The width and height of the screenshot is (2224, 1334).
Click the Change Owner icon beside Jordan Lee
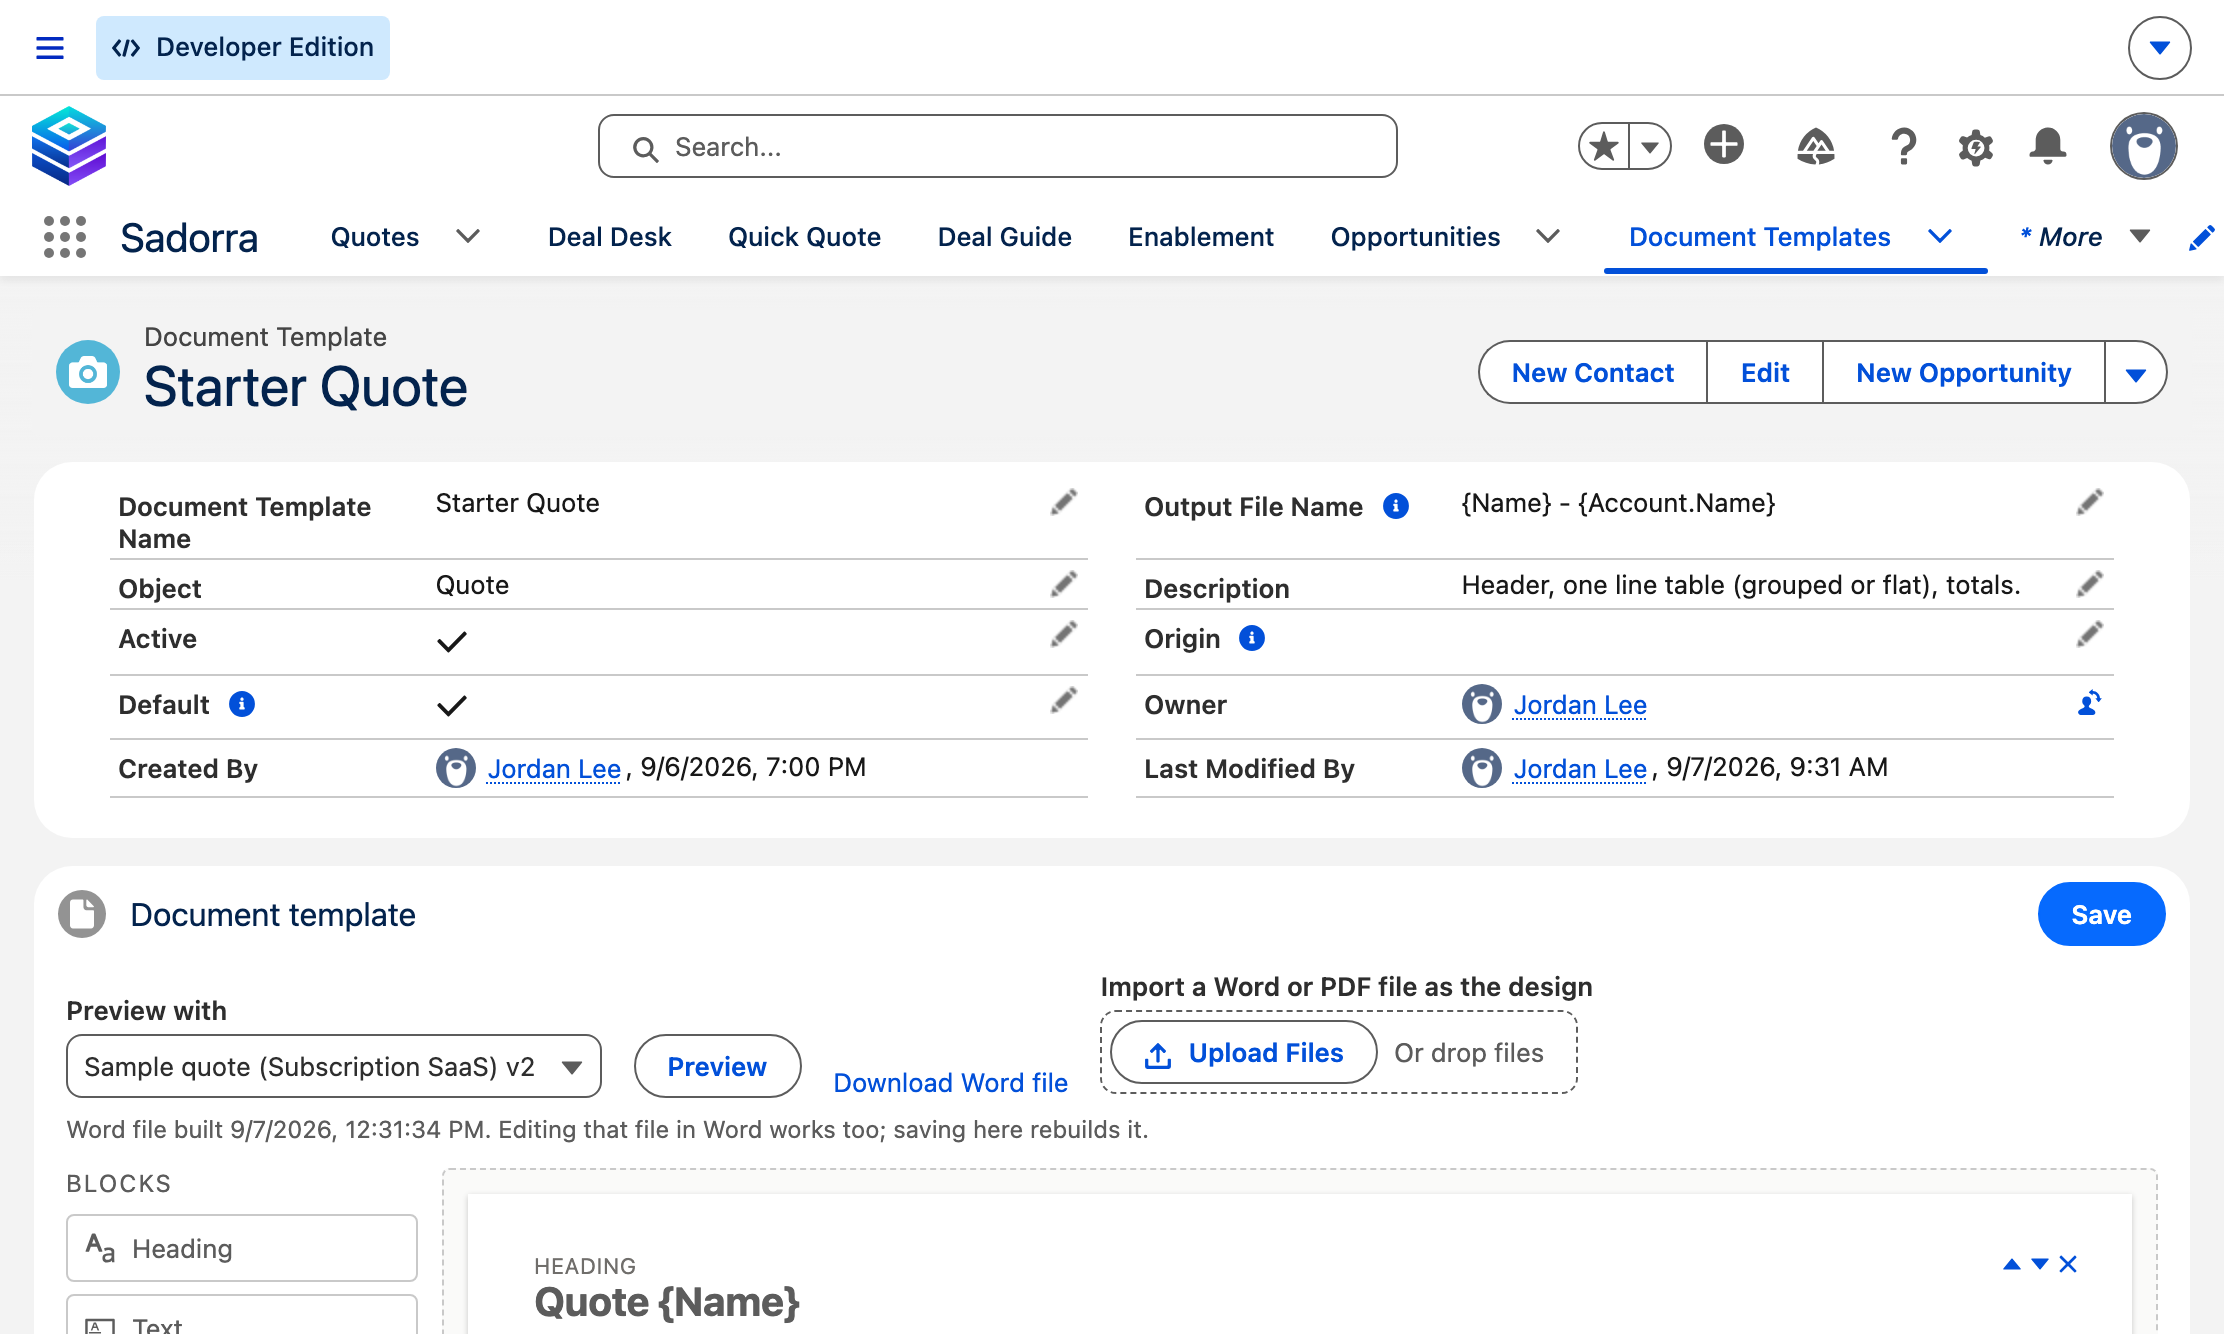coord(2089,703)
